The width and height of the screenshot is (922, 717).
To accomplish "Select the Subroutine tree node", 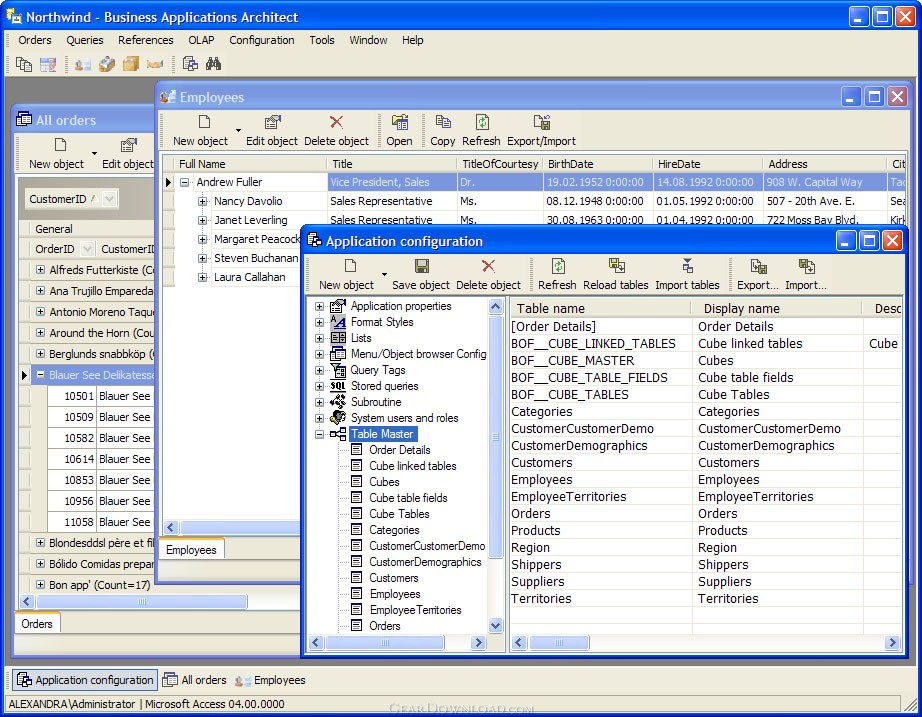I will (x=376, y=402).
